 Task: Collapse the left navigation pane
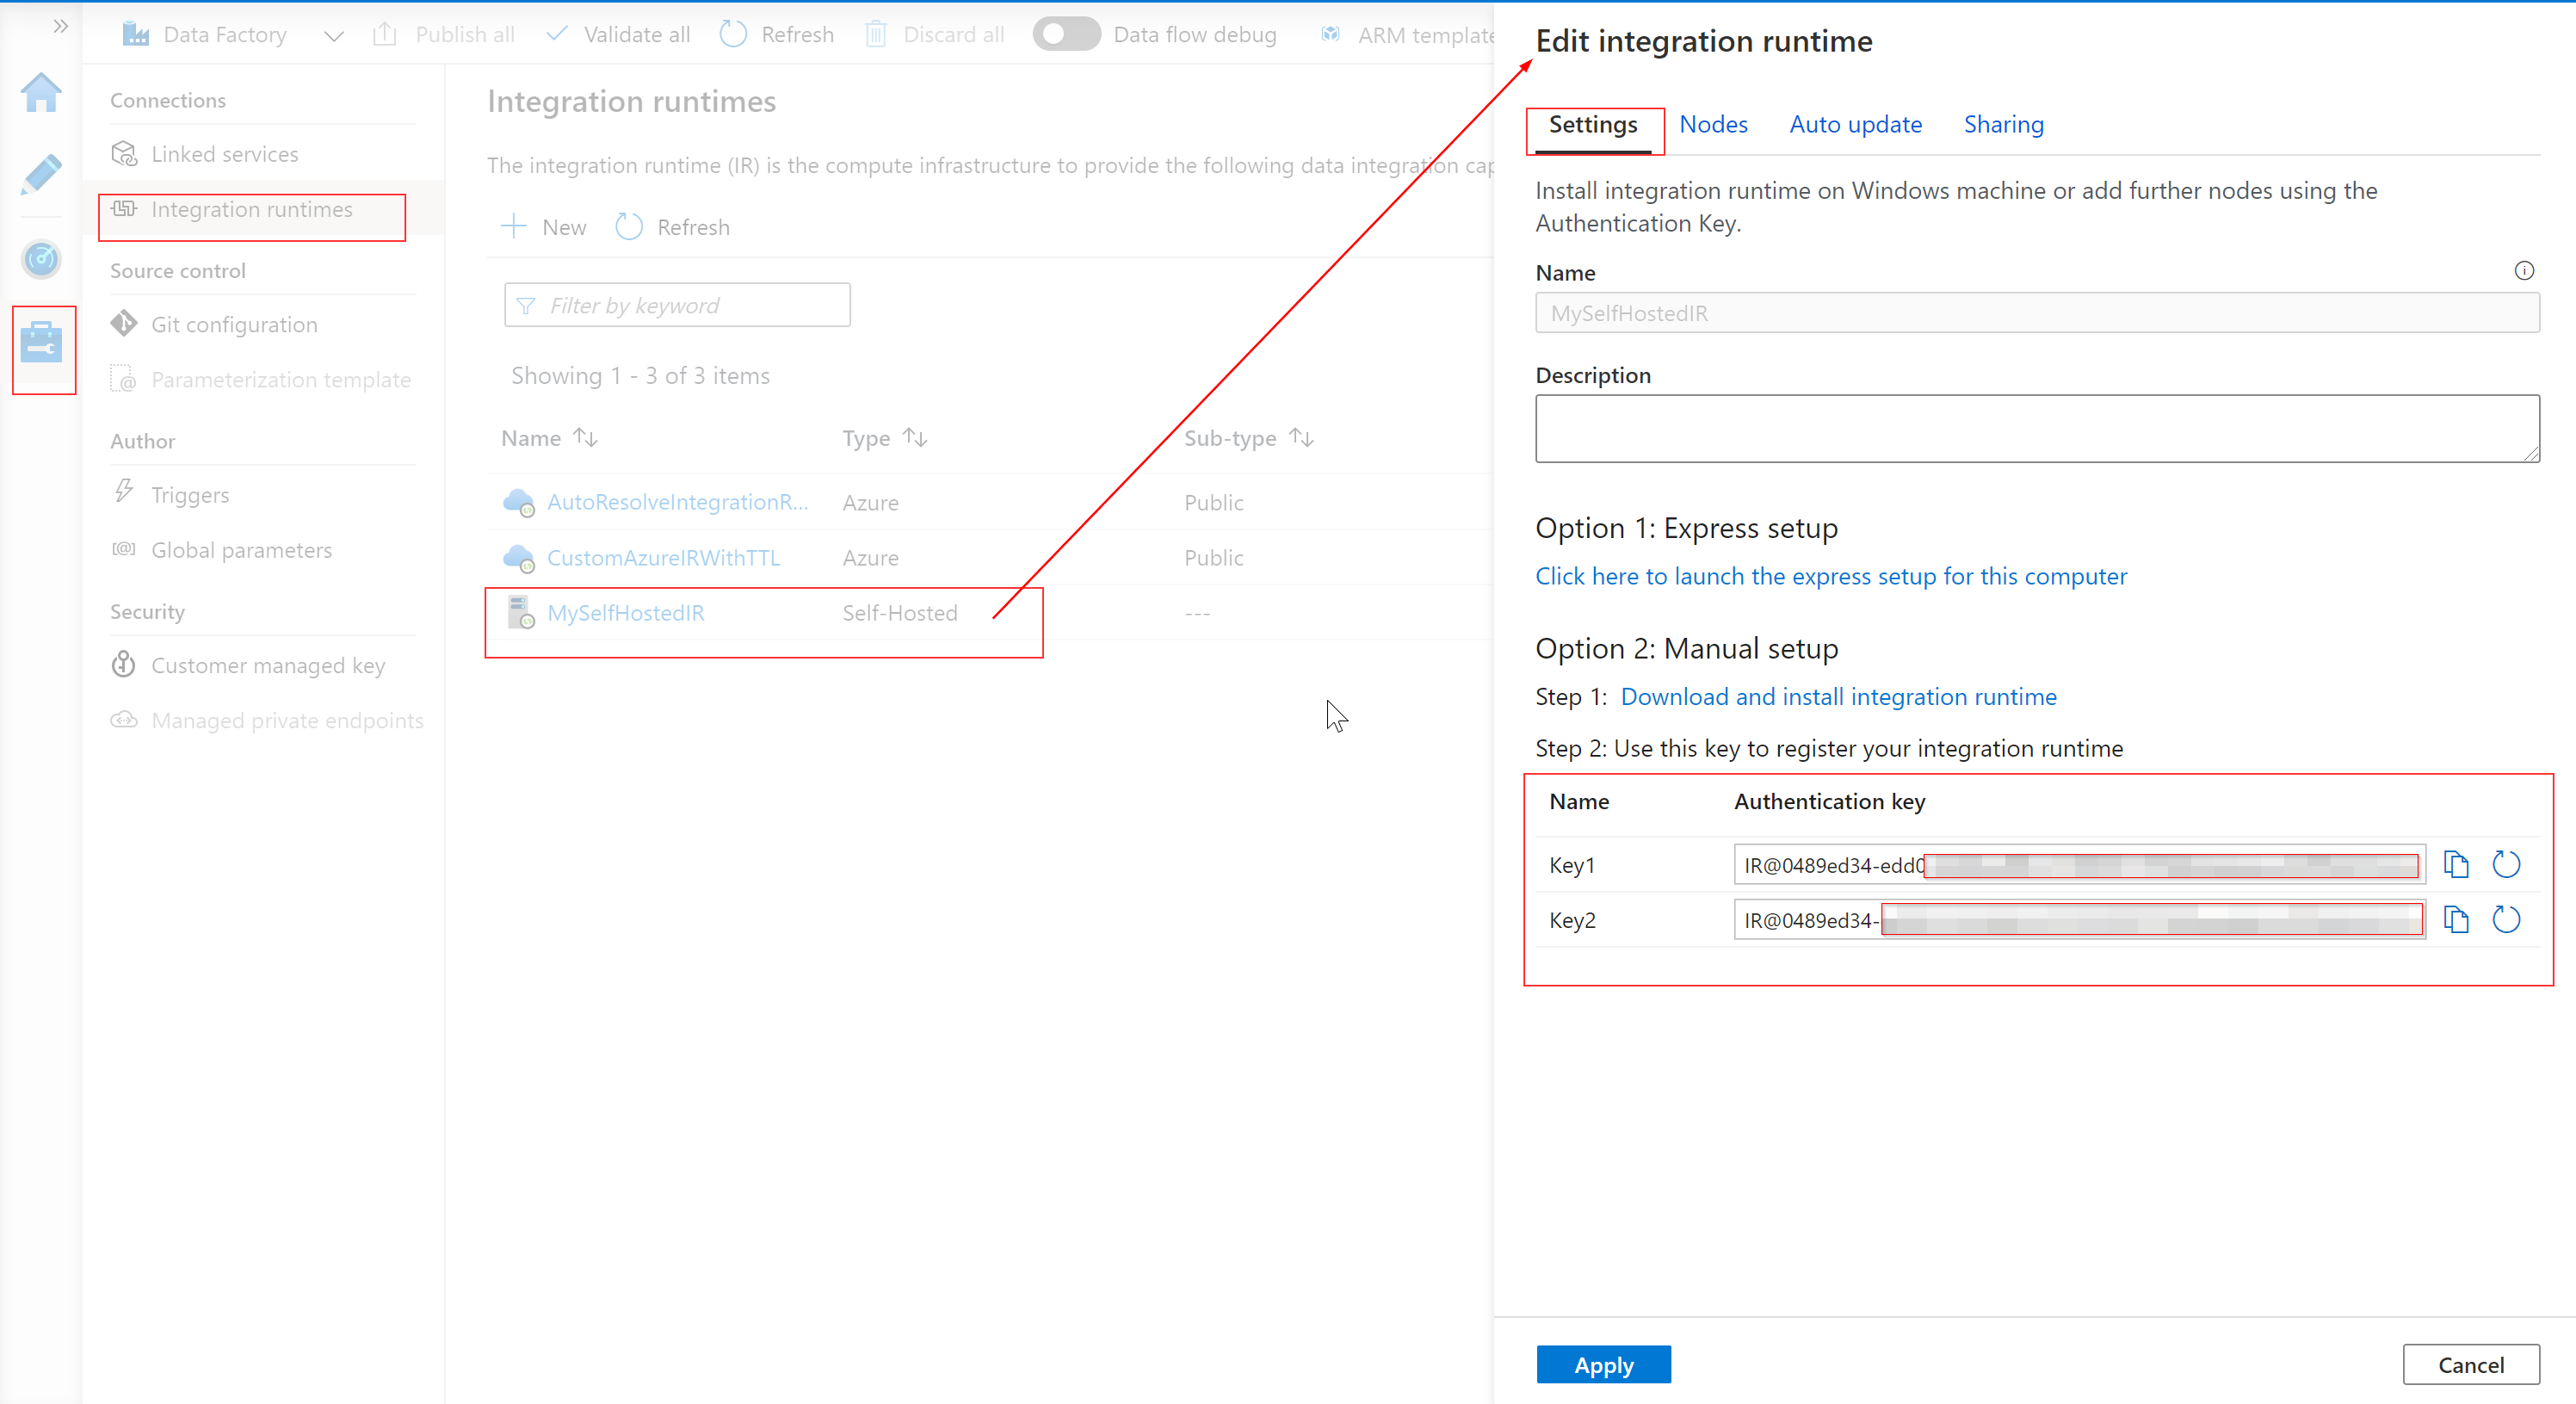coord(60,26)
